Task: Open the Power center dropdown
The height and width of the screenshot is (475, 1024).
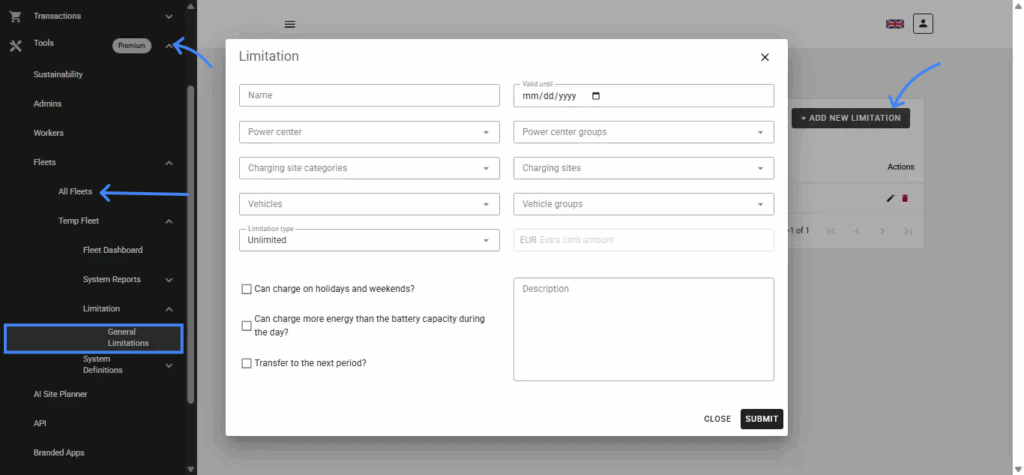Action: tap(369, 132)
